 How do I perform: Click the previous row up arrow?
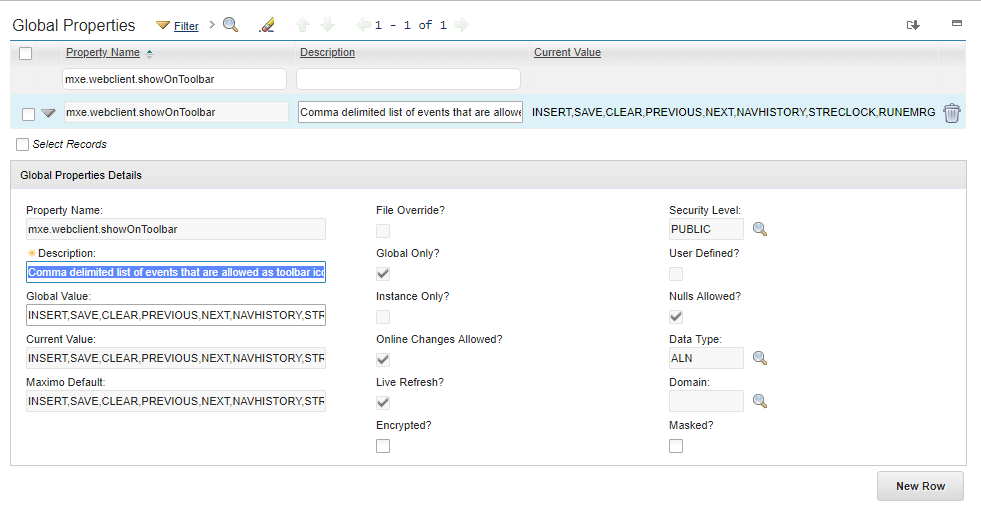pos(302,25)
